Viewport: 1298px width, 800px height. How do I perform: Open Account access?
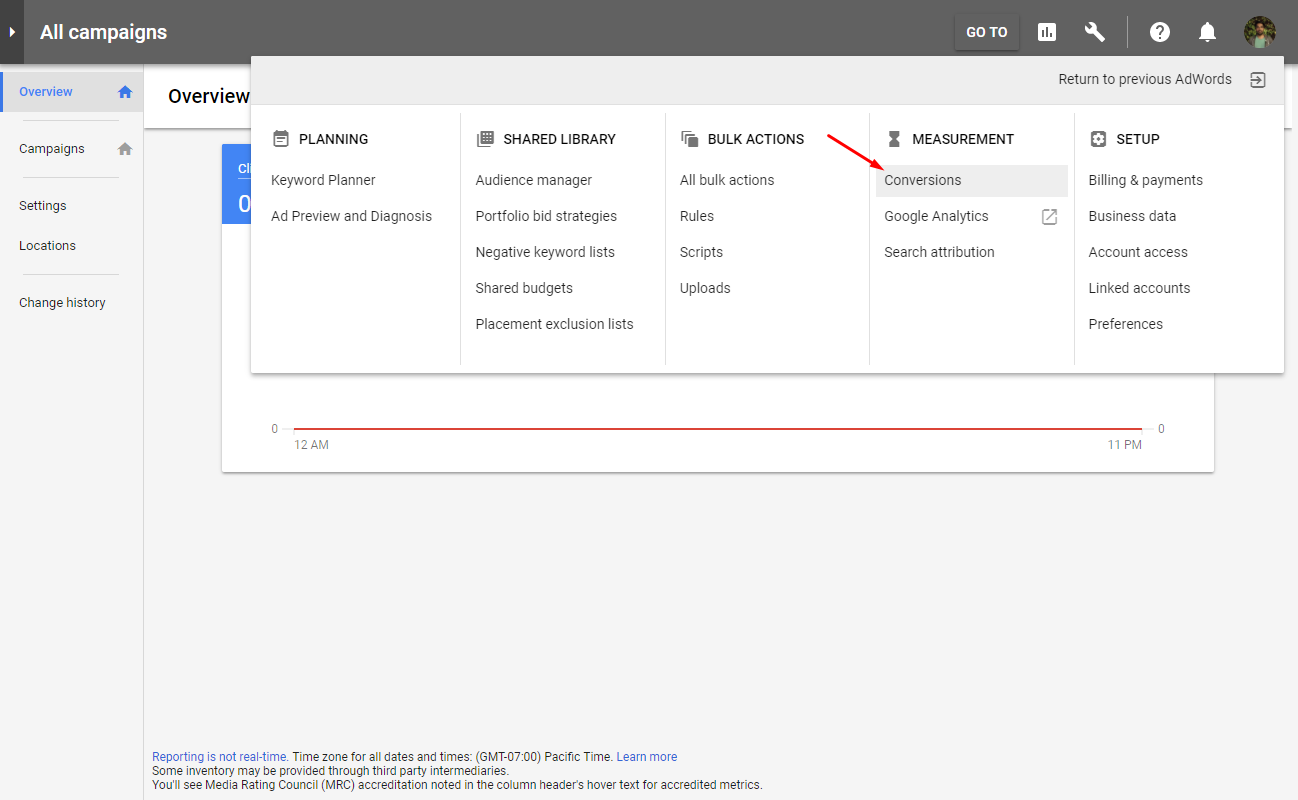coord(1138,252)
